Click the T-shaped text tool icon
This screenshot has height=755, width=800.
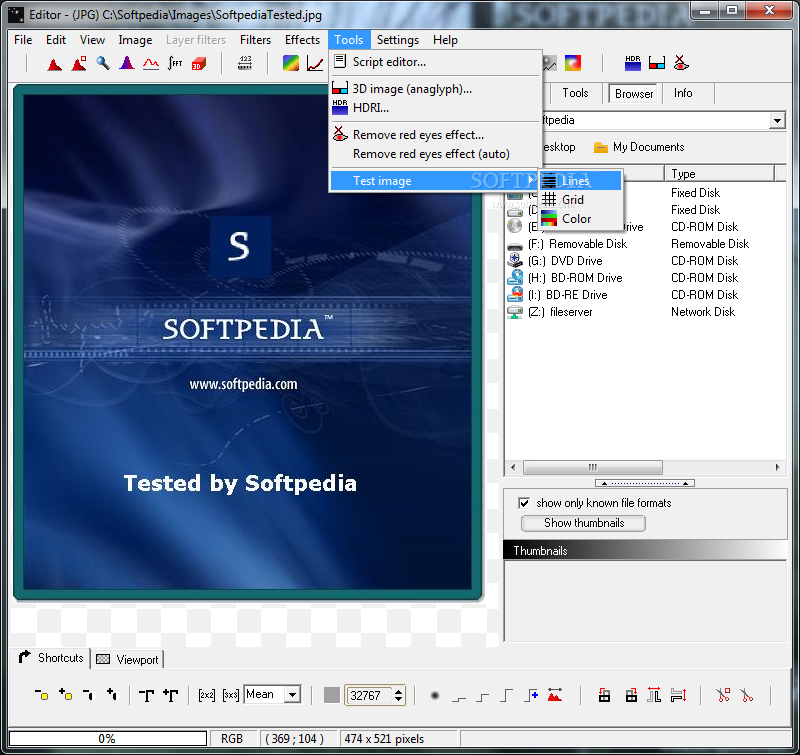click(x=146, y=695)
